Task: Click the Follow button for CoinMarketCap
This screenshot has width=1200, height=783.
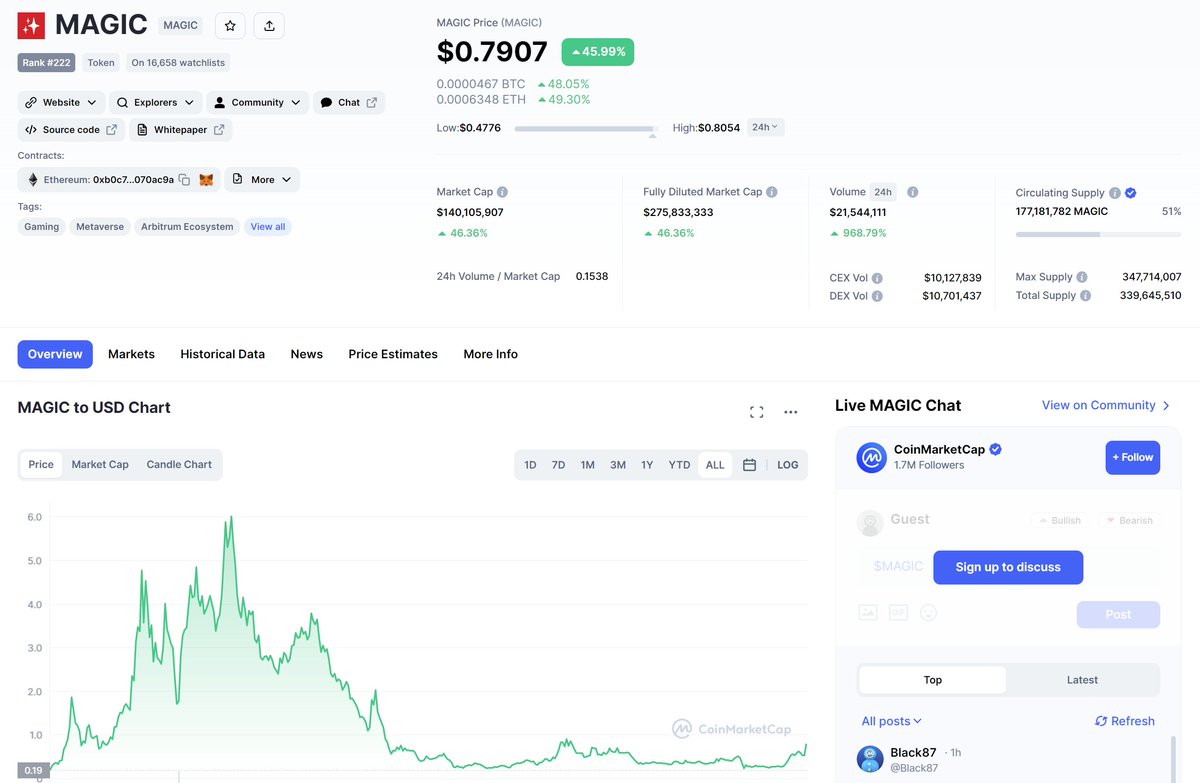Action: tap(1132, 457)
